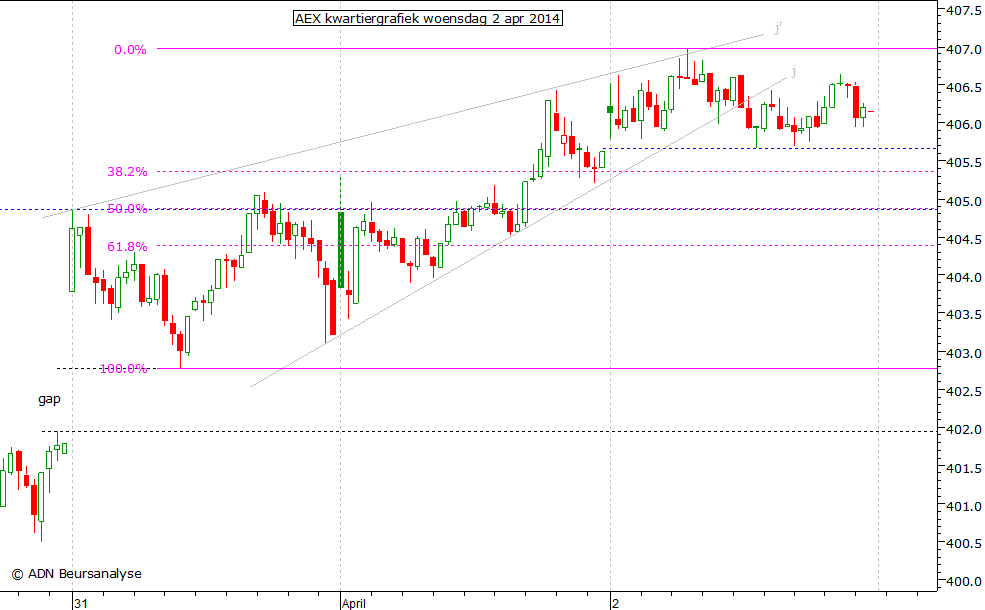Click the 401.0 price axis label
The image size is (985, 610).
click(964, 506)
